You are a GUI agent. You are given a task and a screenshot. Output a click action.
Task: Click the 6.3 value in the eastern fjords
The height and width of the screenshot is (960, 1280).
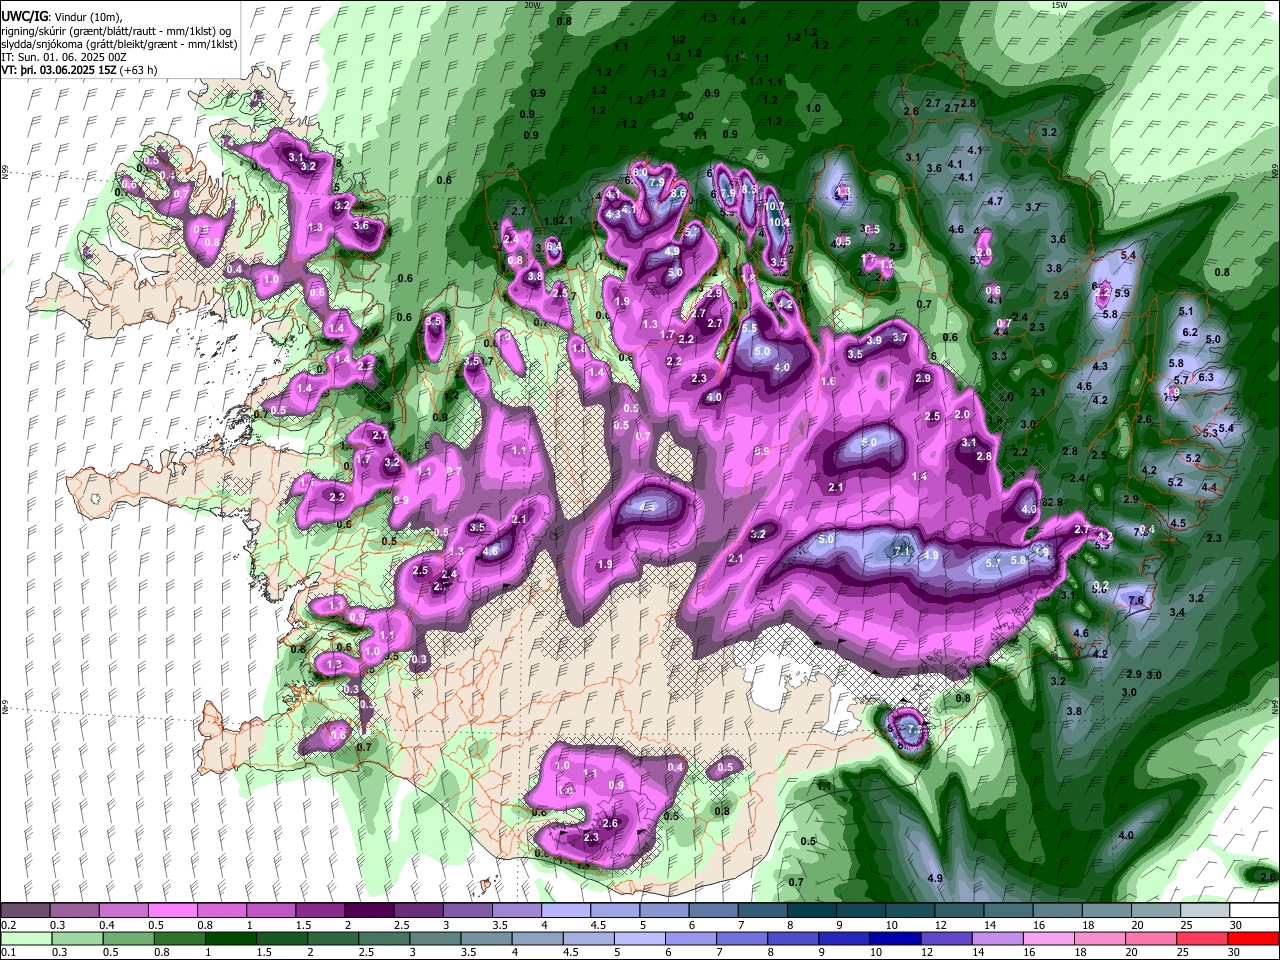pyautogui.click(x=1206, y=377)
